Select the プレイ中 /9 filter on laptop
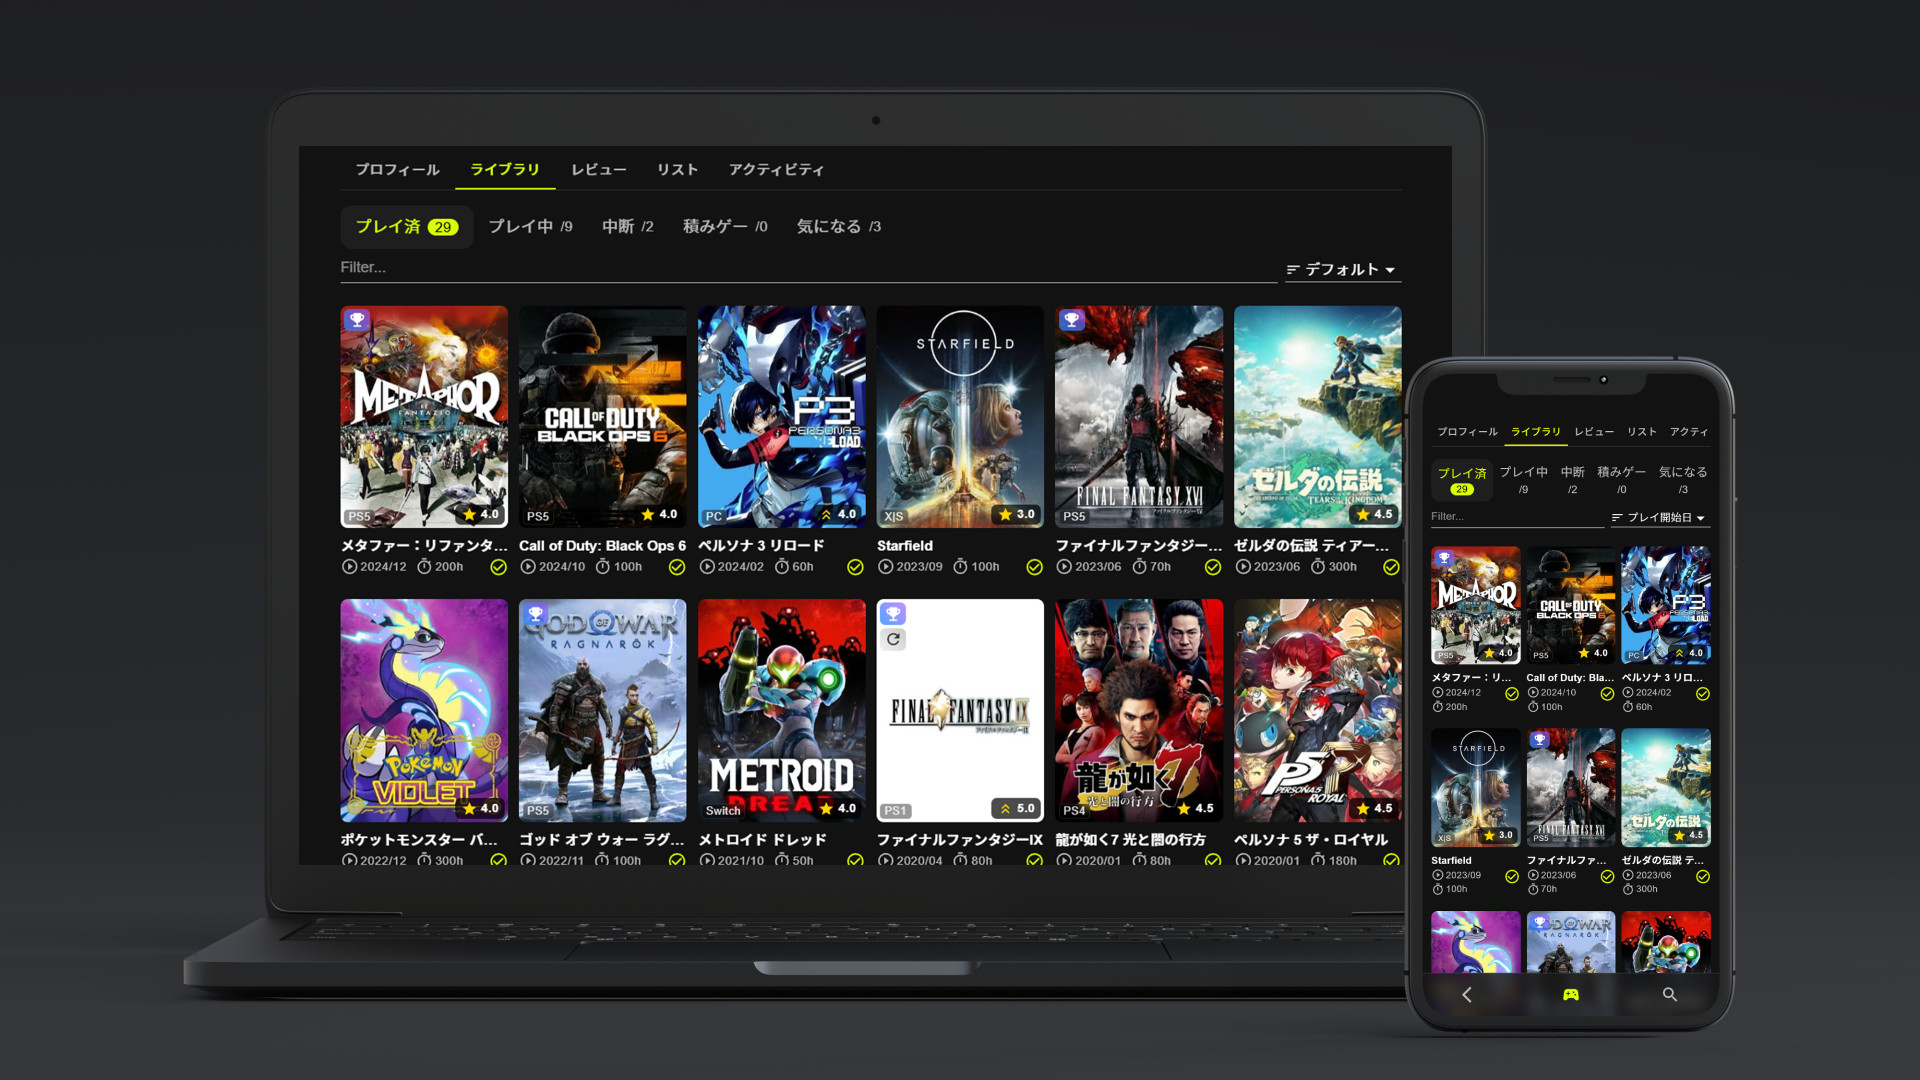The height and width of the screenshot is (1080, 1920). pos(530,227)
